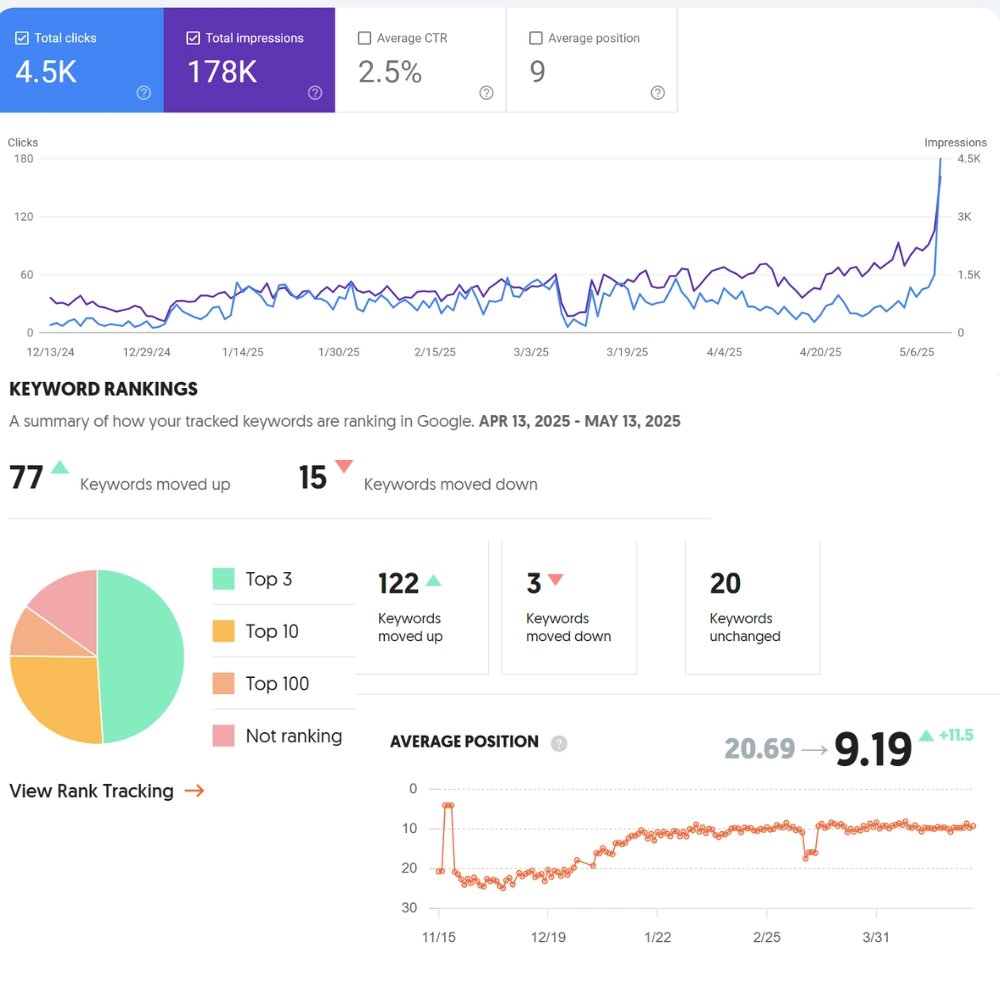This screenshot has width=1000, height=1000.
Task: Click the question mark beside AVERAGE POSITION heading
Action: [x=559, y=743]
